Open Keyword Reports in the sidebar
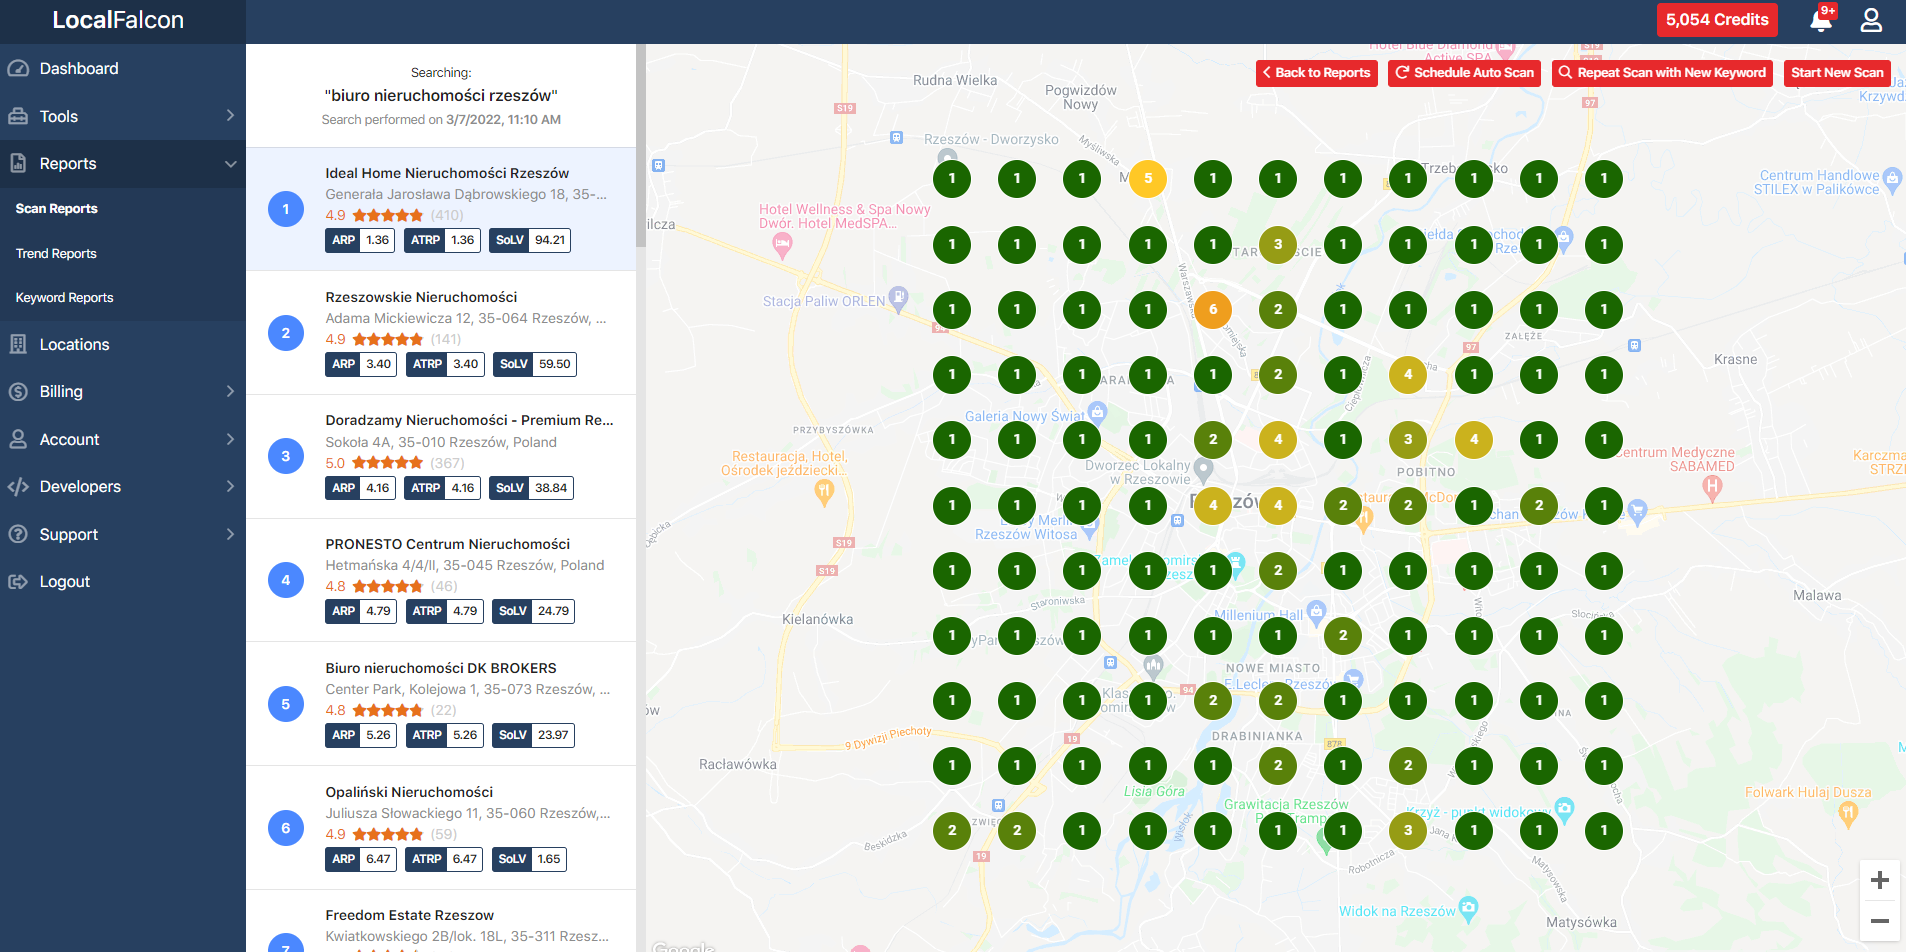Screen dimensions: 1906x952 point(64,298)
